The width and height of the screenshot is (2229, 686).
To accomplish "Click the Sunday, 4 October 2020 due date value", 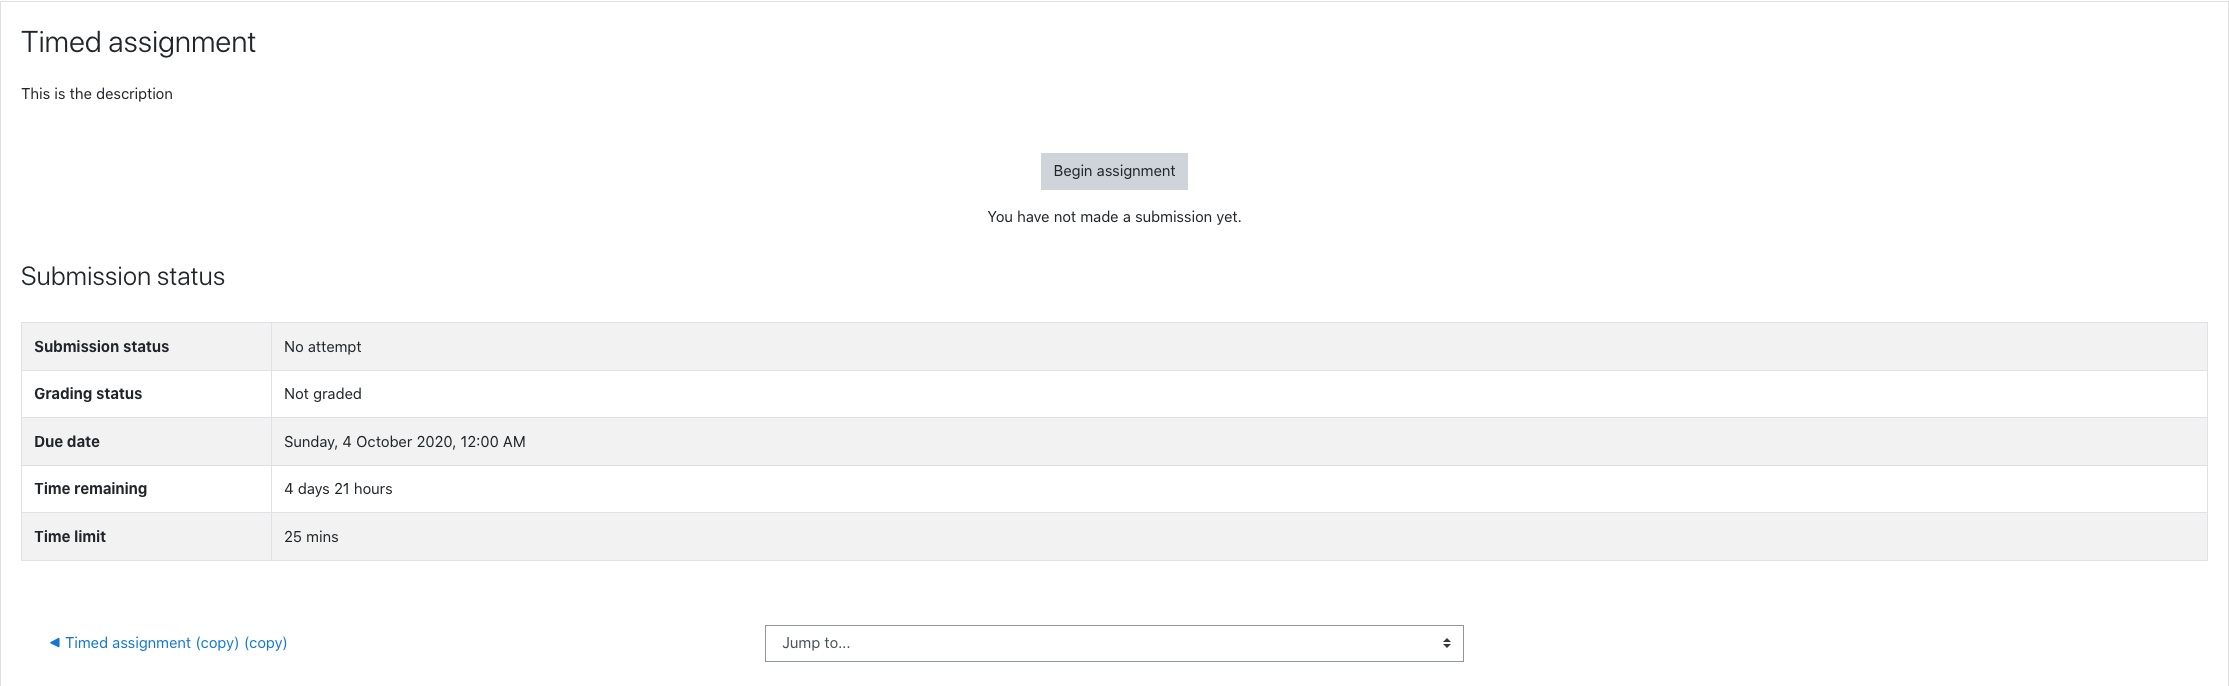I will tap(405, 442).
